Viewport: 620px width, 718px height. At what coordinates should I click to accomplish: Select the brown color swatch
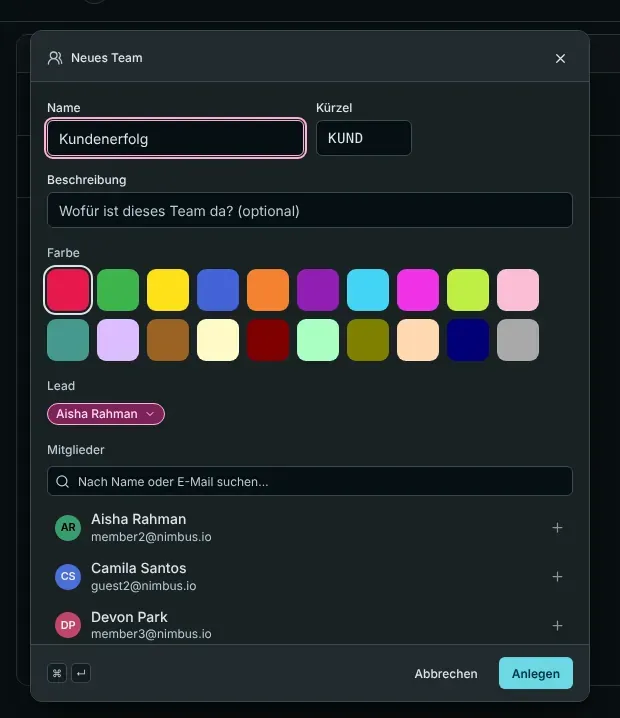(168, 340)
